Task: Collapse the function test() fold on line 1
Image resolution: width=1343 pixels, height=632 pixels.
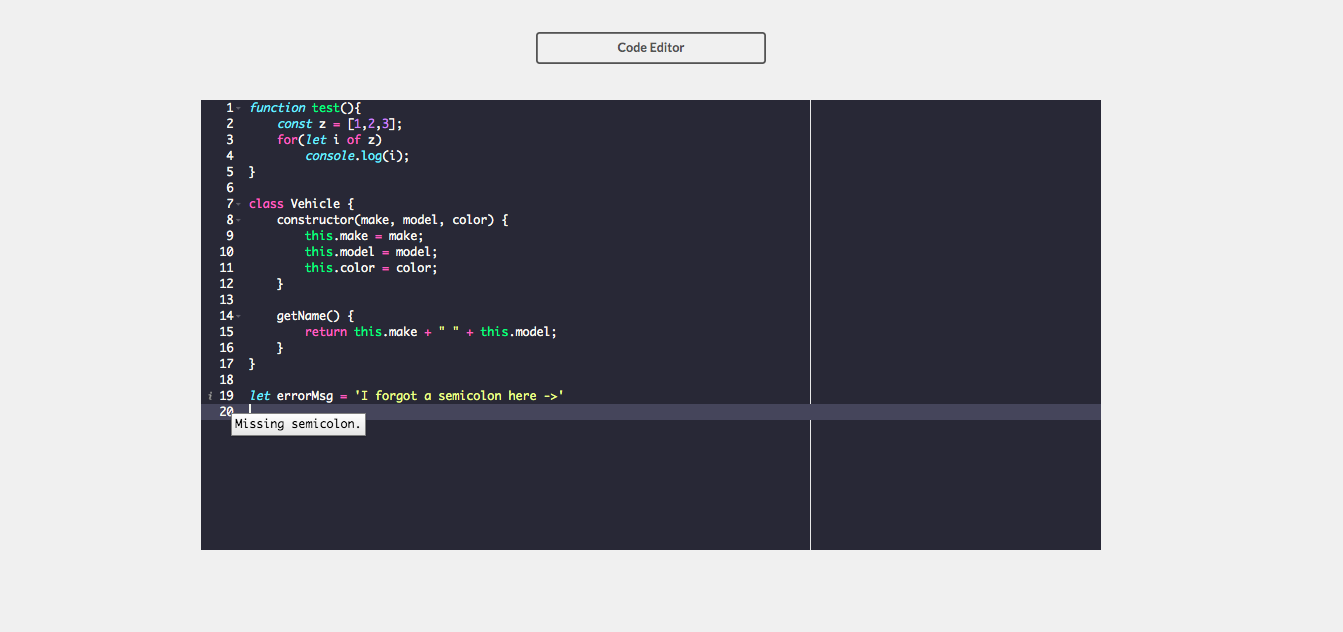Action: click(238, 108)
